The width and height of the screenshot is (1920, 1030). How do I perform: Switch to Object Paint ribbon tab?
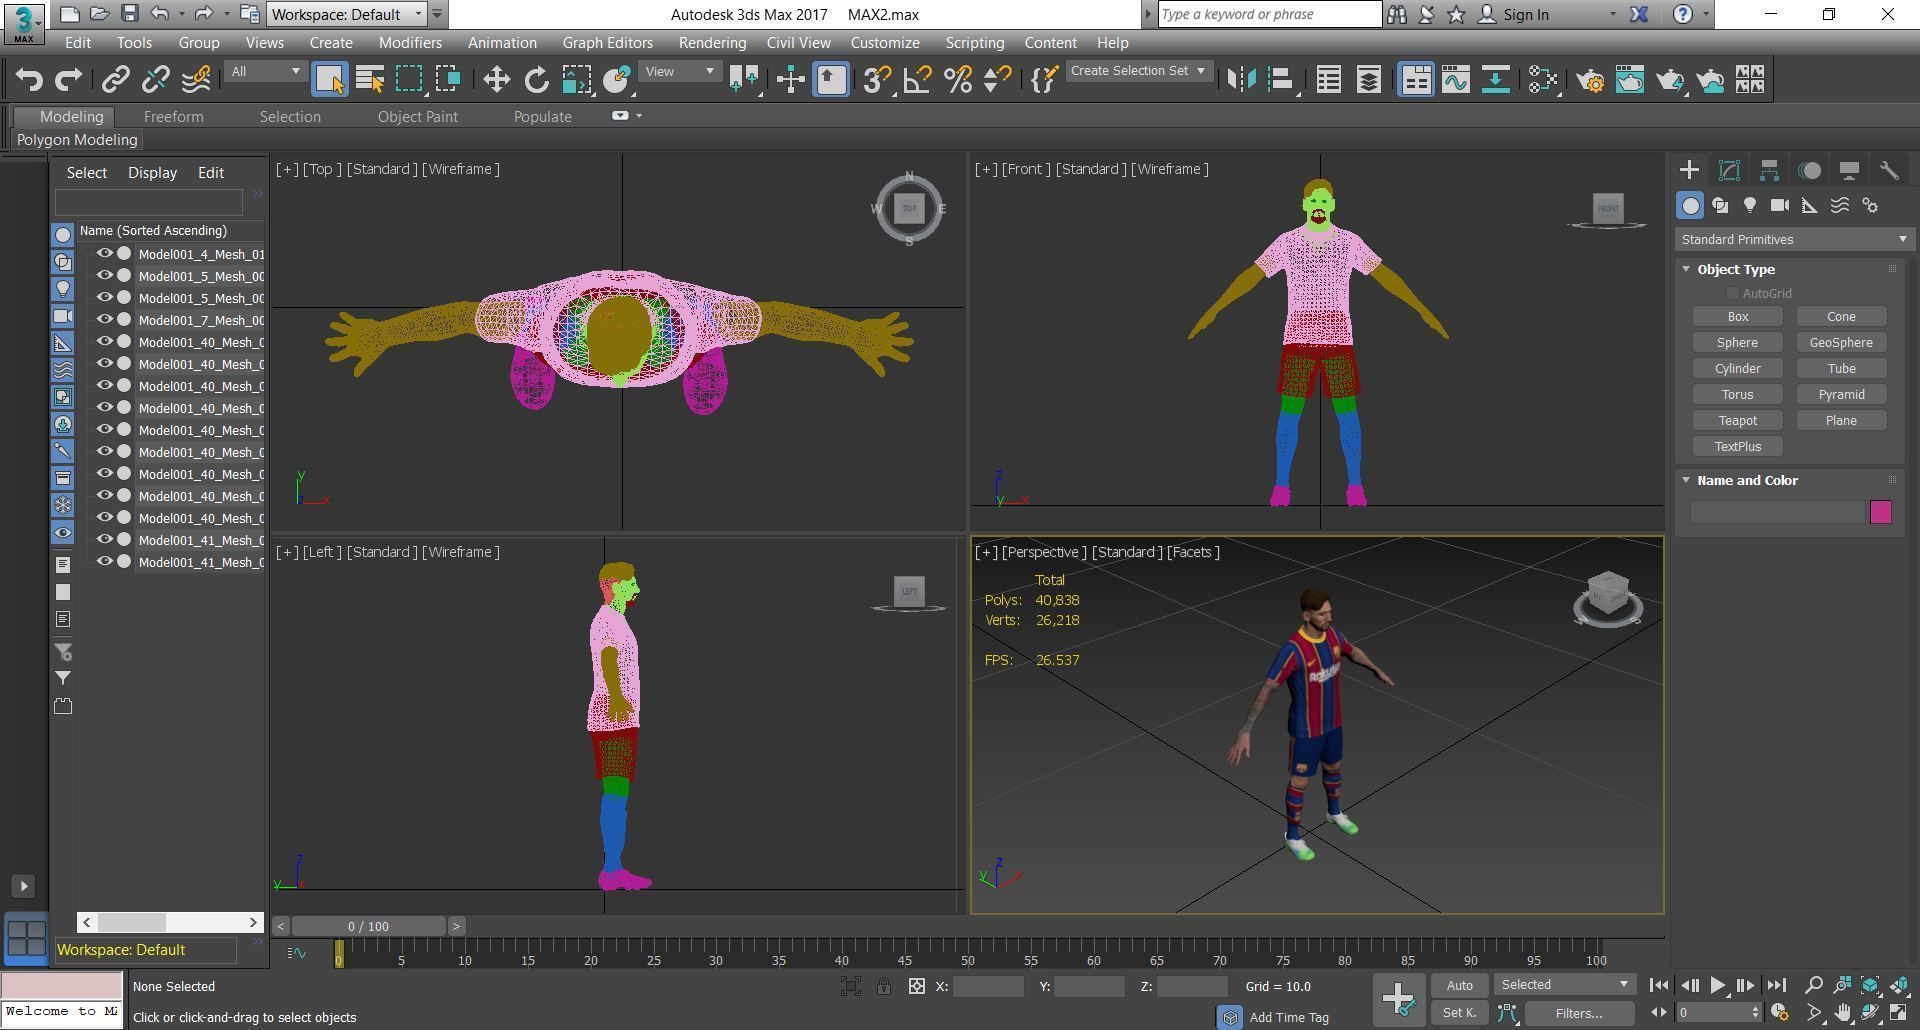coord(417,117)
